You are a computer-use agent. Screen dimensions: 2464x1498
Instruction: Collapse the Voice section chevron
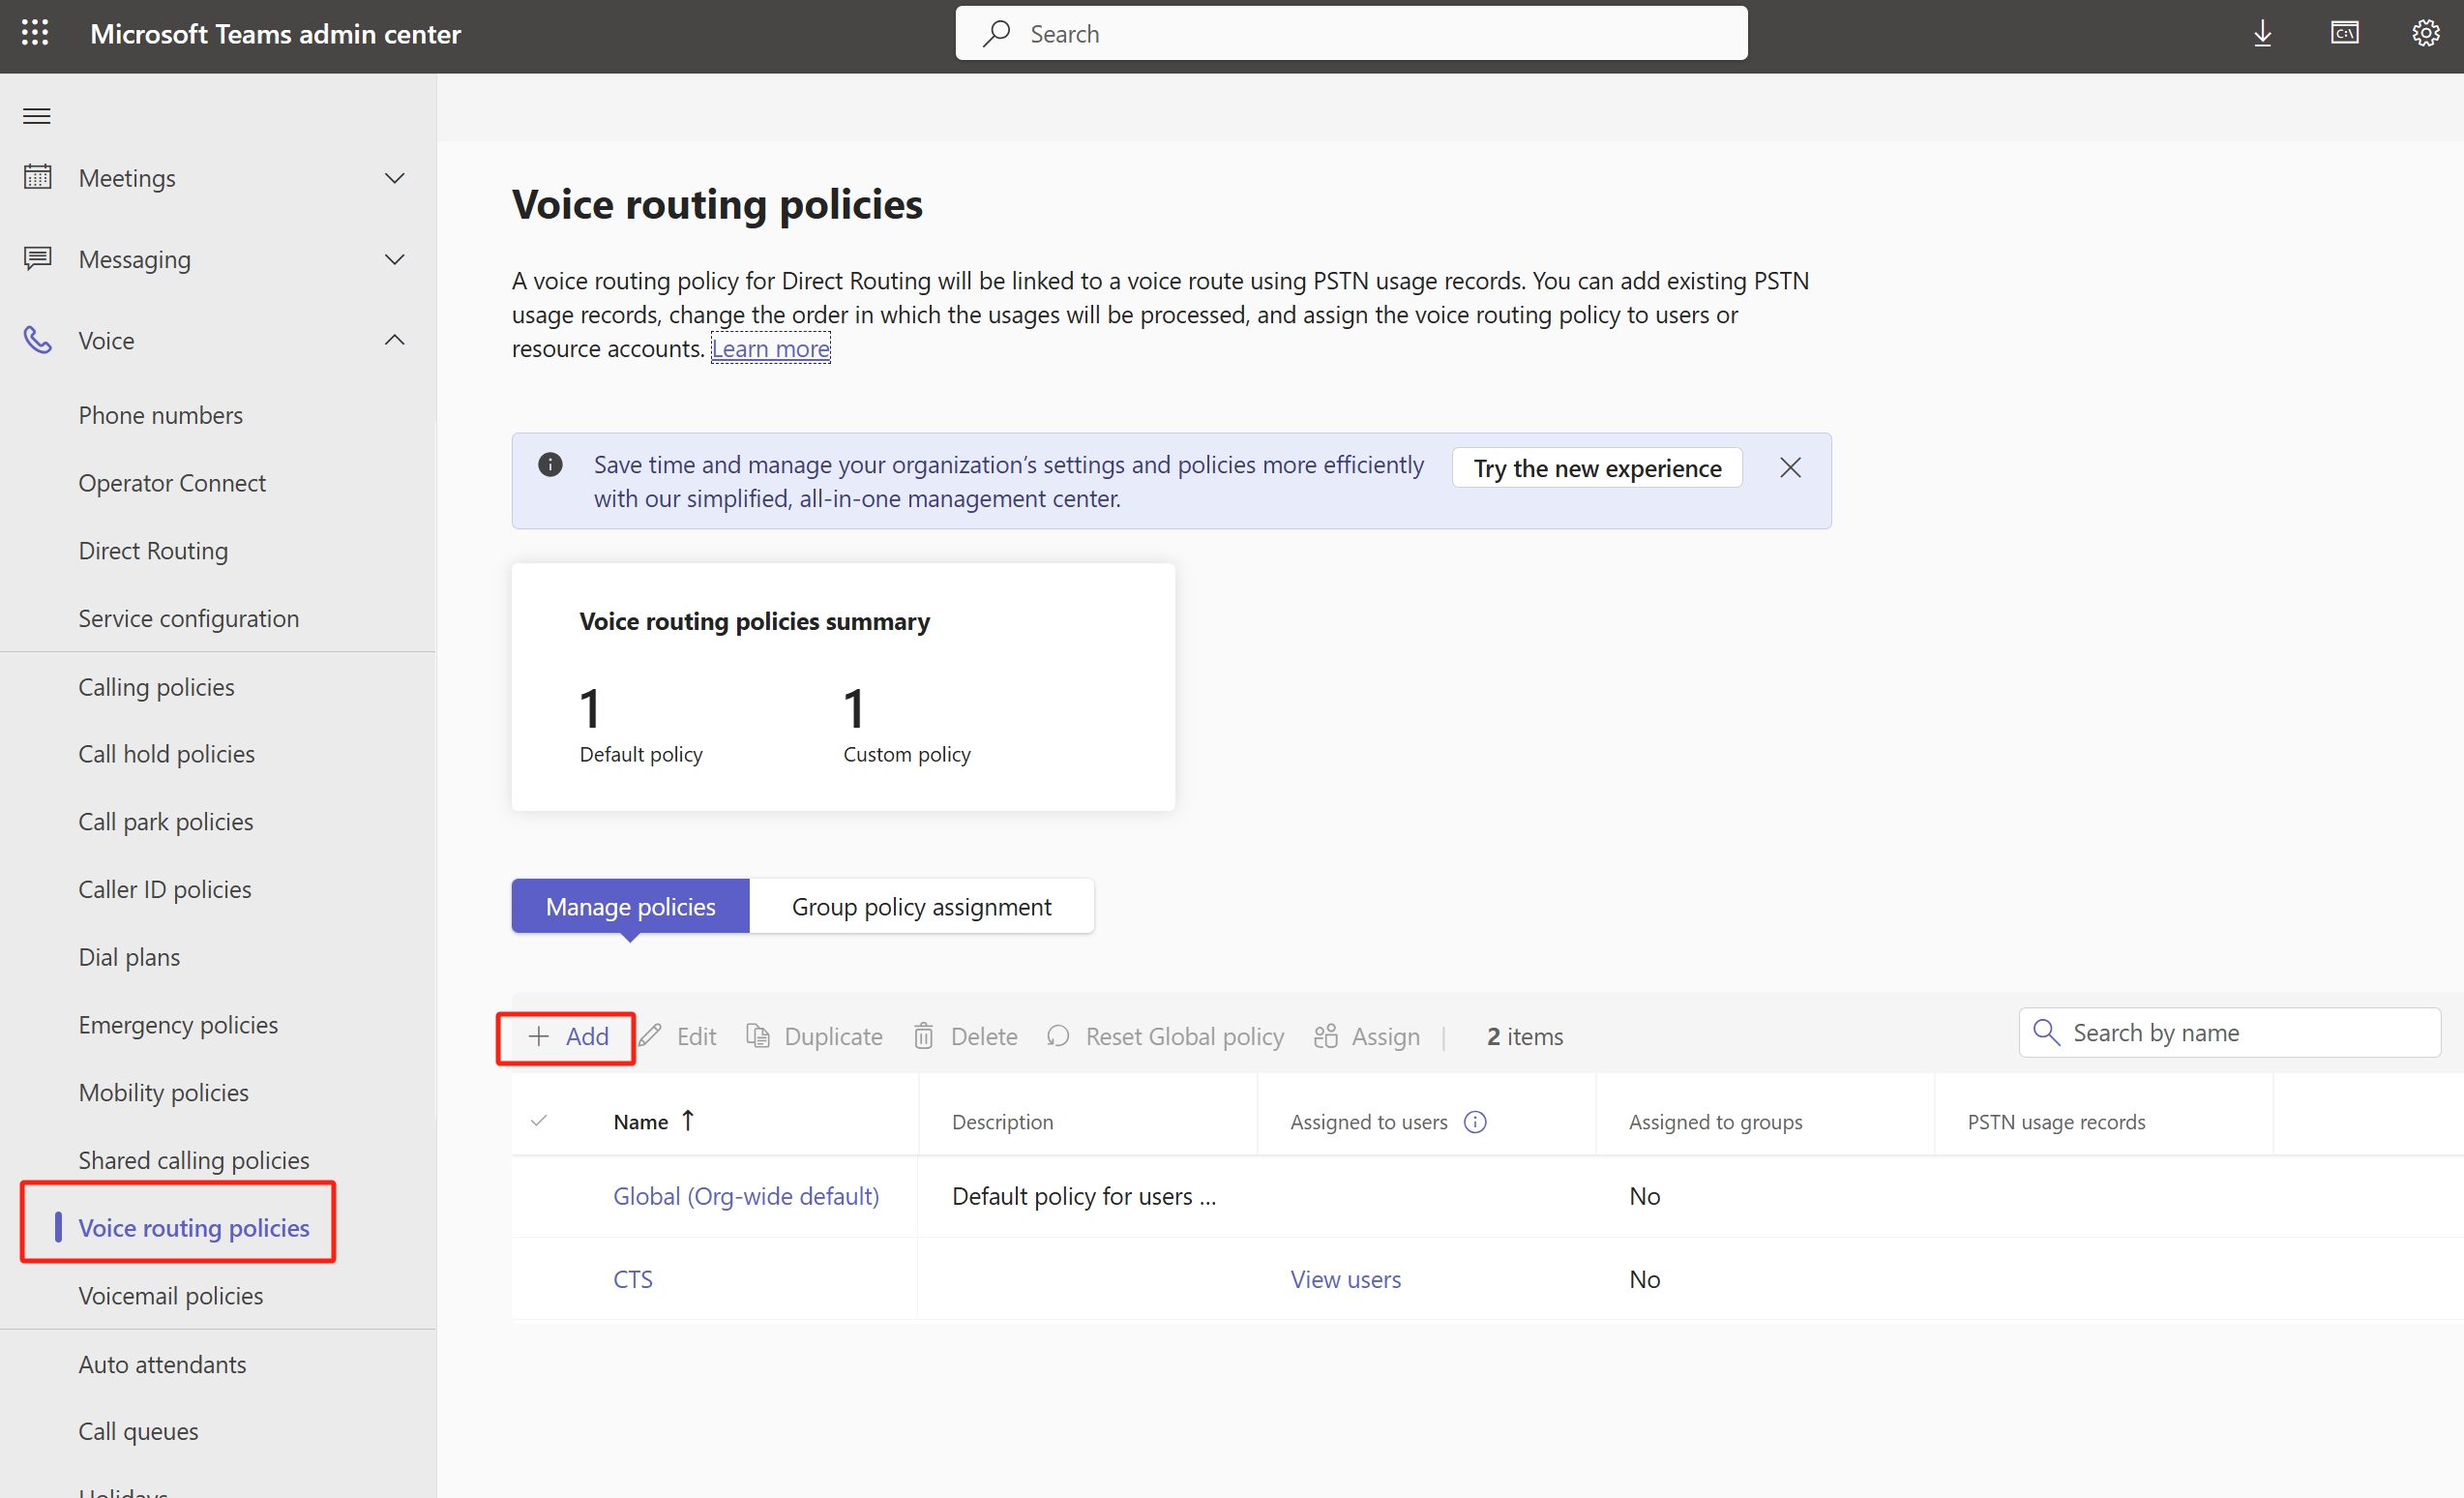pyautogui.click(x=395, y=340)
